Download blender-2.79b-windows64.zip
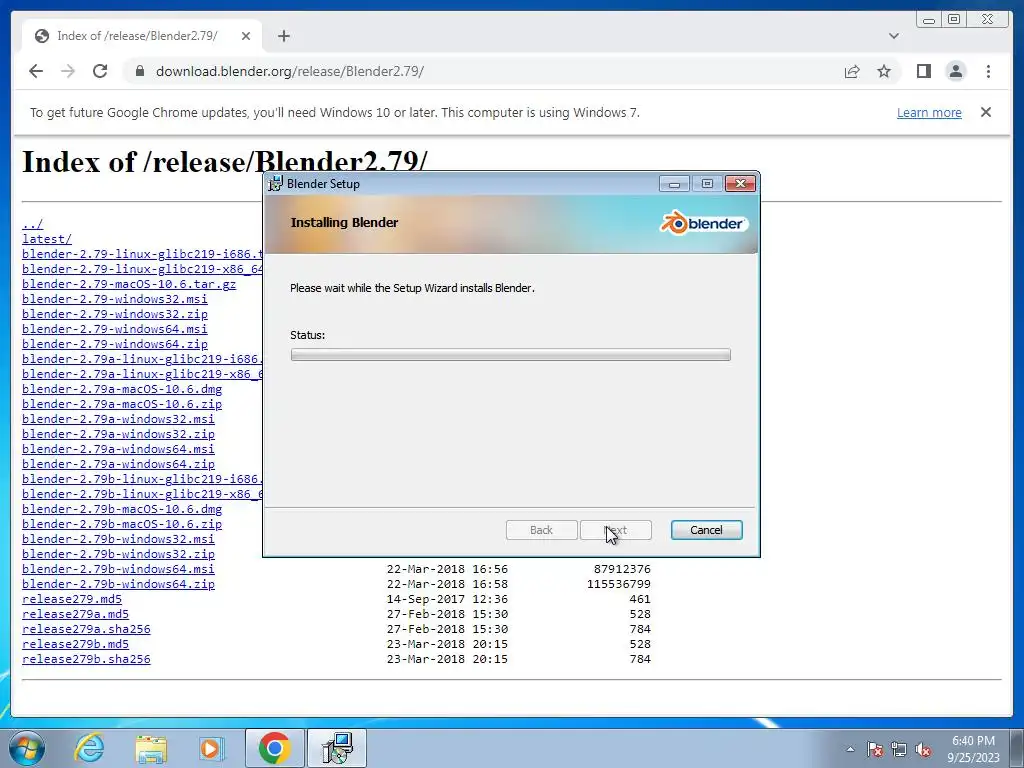 coord(118,584)
